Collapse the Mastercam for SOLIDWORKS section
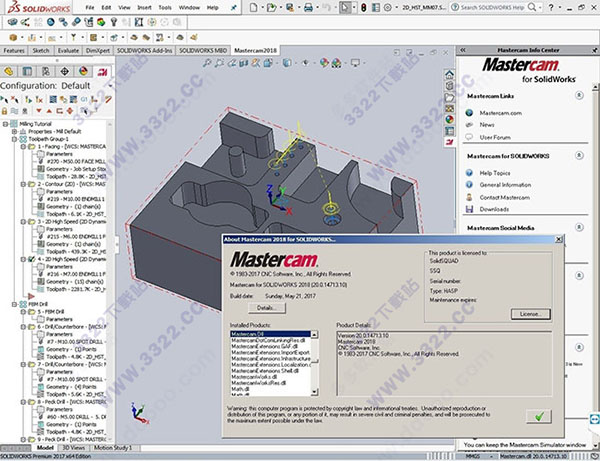 [x=579, y=153]
